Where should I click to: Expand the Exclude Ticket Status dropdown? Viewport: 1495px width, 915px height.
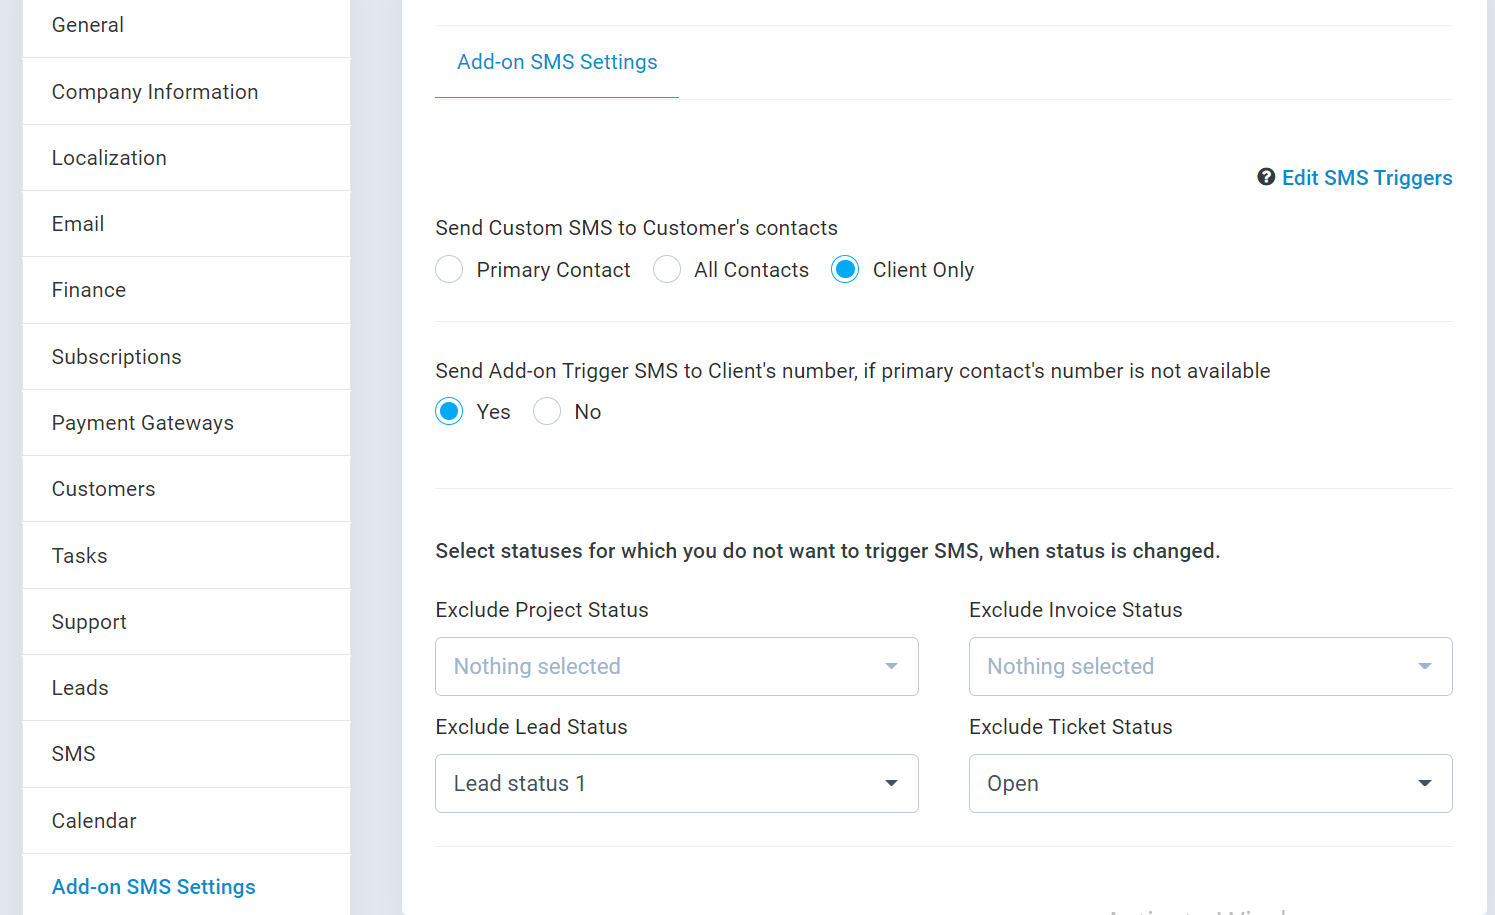click(1210, 784)
